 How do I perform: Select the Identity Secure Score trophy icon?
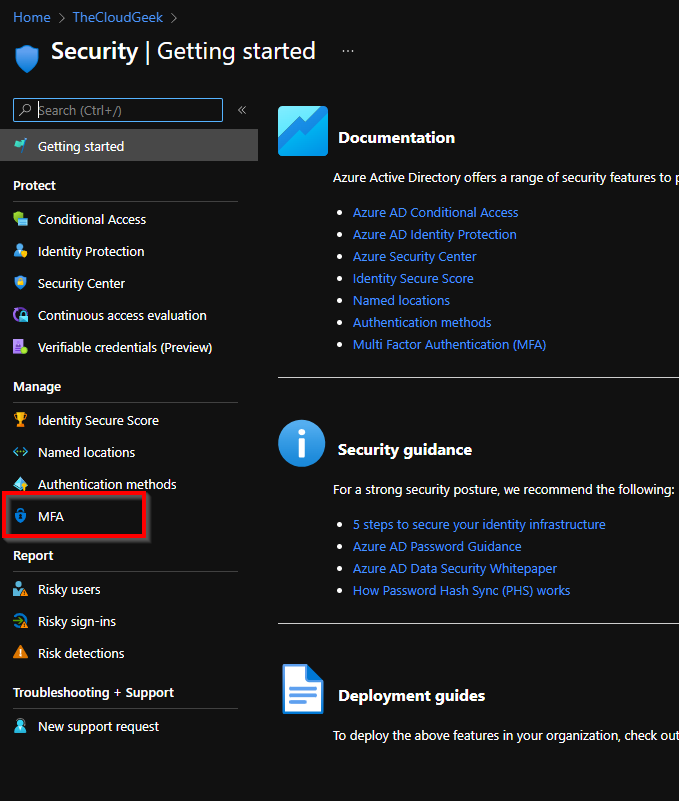click(22, 420)
